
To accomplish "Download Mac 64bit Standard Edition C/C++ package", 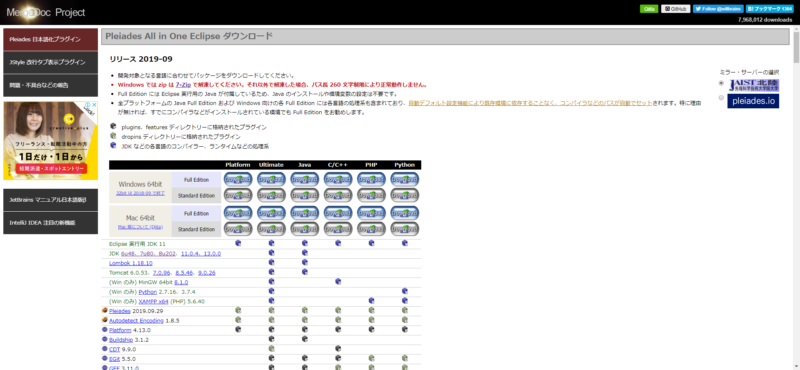I will point(338,229).
